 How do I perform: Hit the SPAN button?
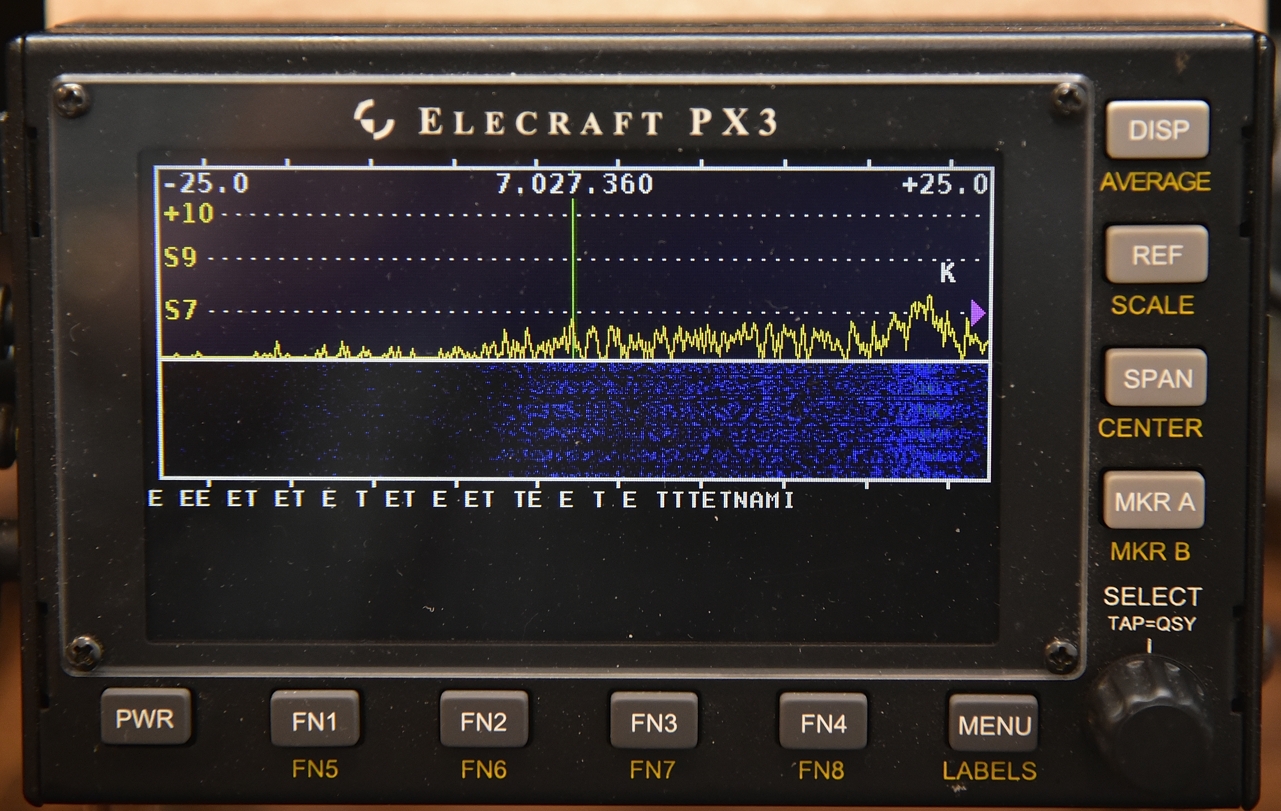coord(1156,378)
